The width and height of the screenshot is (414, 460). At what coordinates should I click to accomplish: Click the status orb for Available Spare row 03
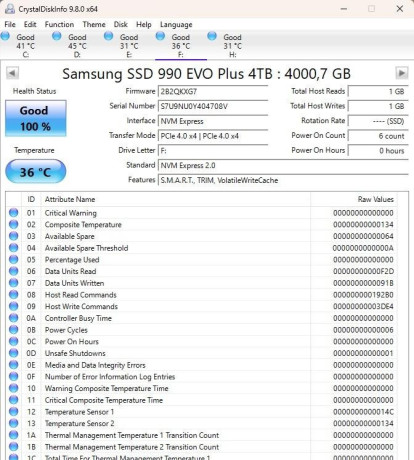pos(14,236)
